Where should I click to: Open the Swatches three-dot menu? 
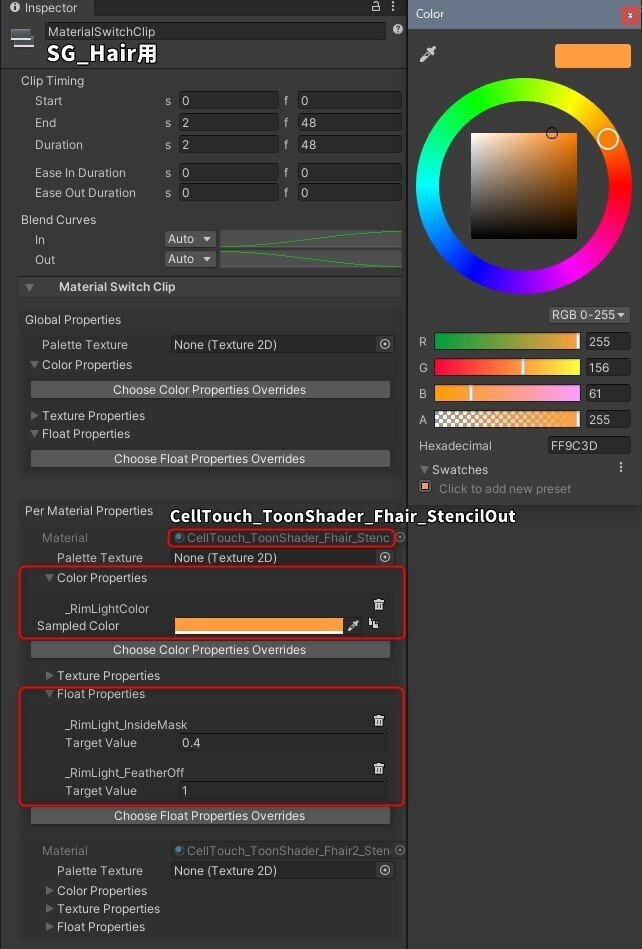(x=621, y=467)
